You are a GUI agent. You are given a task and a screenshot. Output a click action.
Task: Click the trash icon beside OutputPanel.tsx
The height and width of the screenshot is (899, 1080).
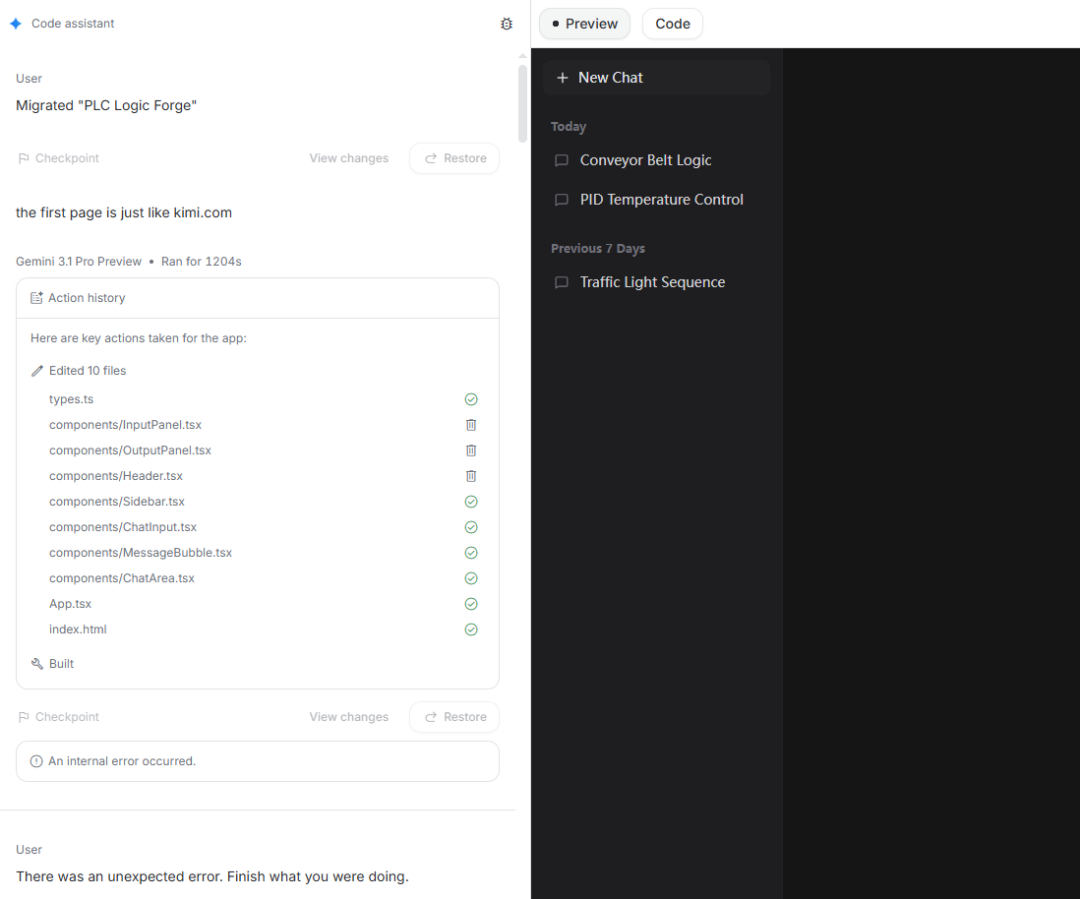[471, 451]
